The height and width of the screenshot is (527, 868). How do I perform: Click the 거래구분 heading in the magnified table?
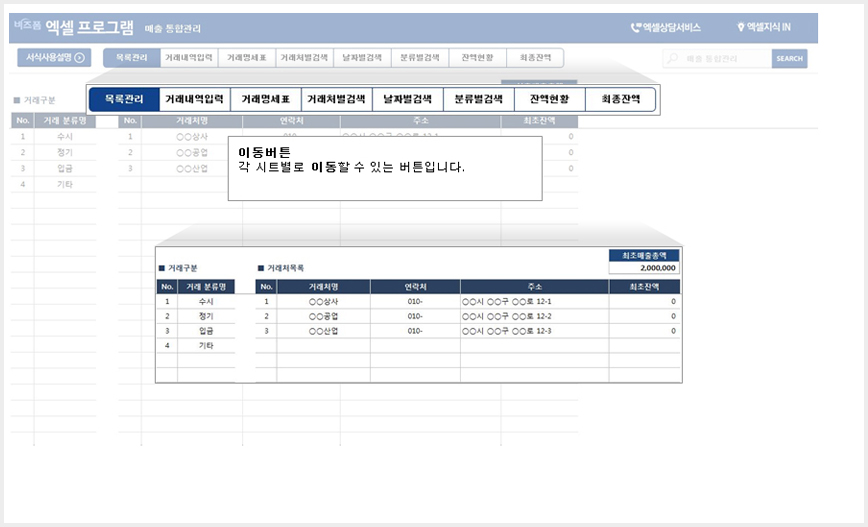coord(183,268)
